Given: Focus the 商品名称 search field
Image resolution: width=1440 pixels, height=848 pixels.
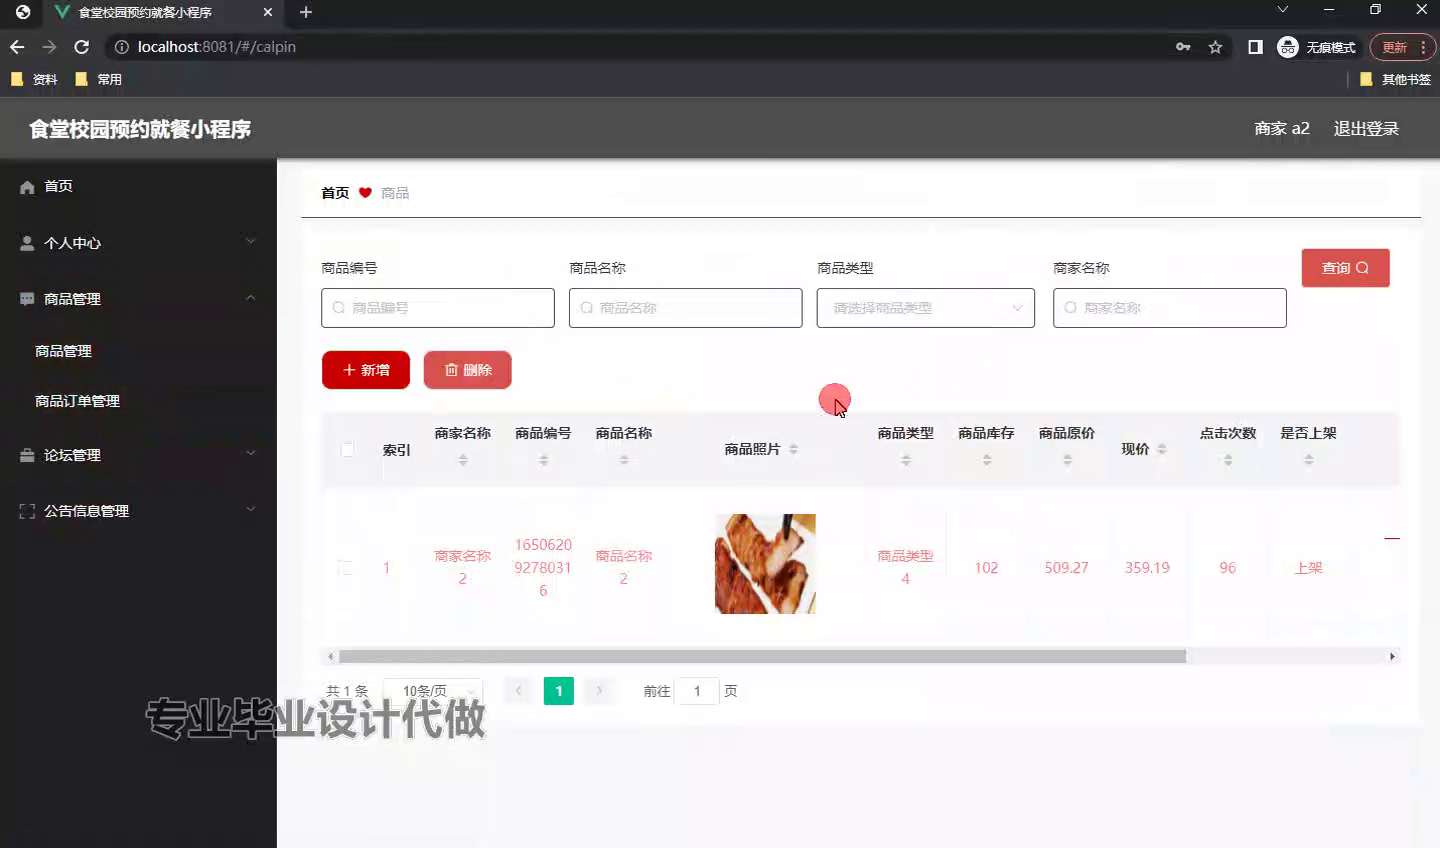Looking at the screenshot, I should tap(685, 308).
